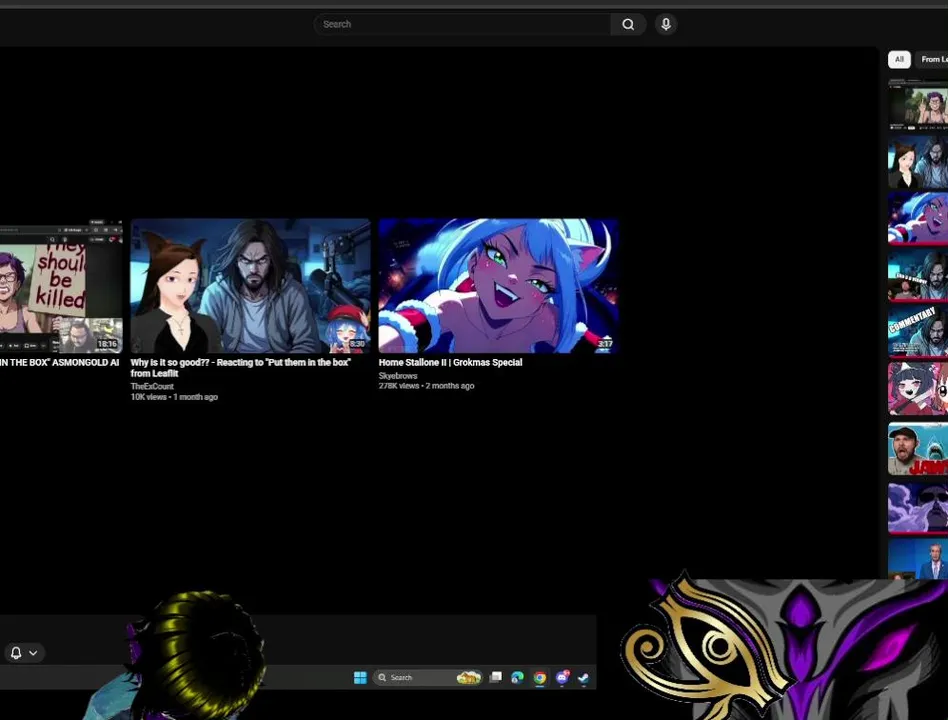Select the "All" filter chip
This screenshot has width=948, height=720.
click(899, 59)
